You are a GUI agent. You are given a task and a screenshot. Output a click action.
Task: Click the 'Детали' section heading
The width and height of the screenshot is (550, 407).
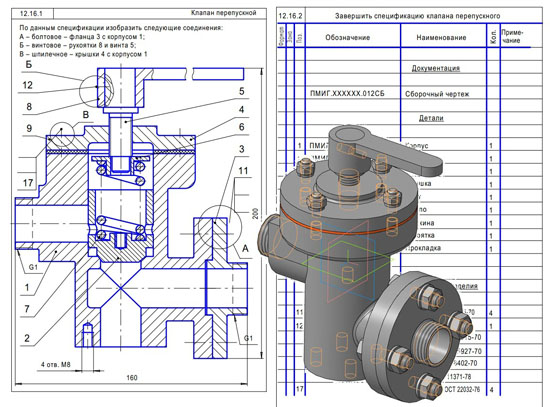click(x=431, y=118)
